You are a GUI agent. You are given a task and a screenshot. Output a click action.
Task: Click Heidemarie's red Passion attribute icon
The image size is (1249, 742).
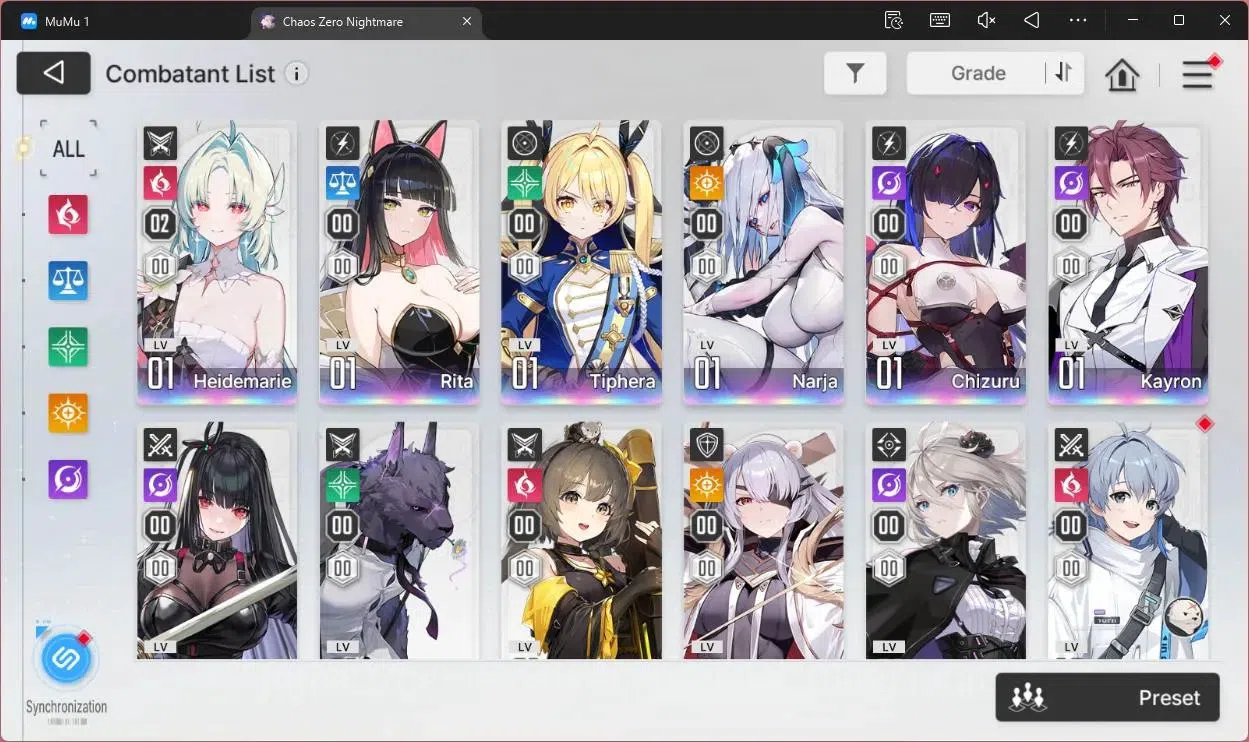tap(160, 183)
